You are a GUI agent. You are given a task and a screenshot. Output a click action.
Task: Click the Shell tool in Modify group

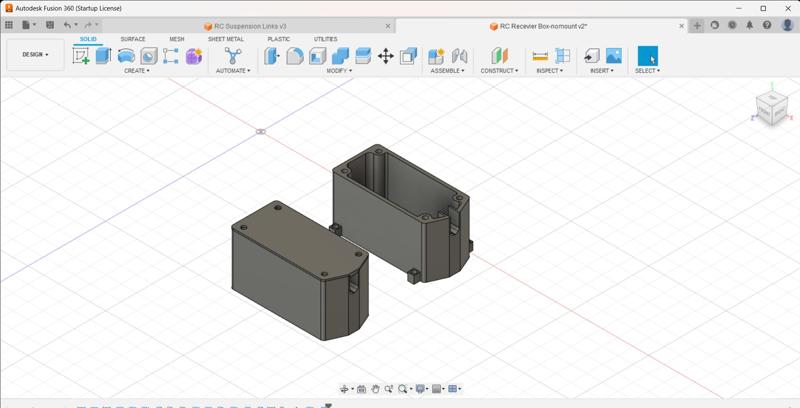coord(318,56)
